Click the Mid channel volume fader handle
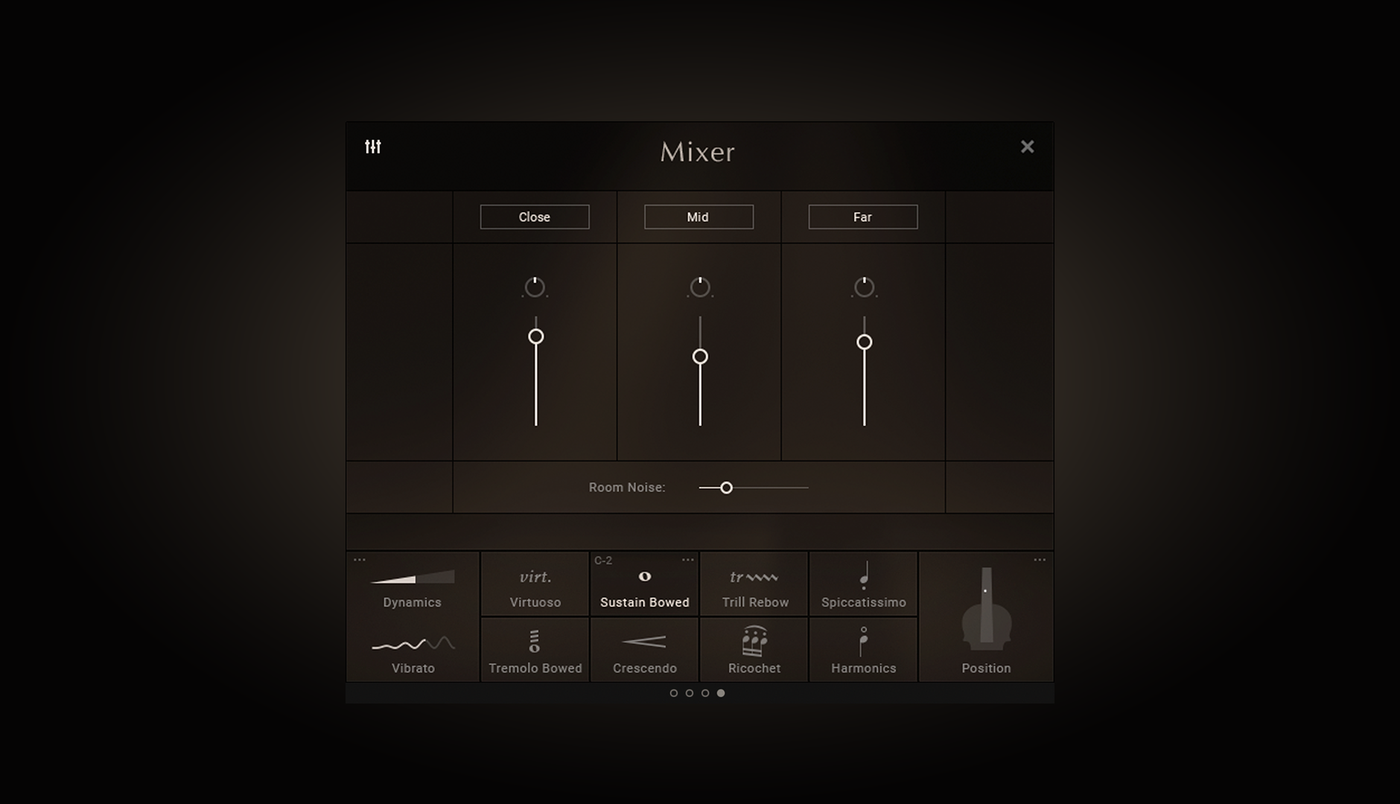The height and width of the screenshot is (804, 1400). tap(700, 357)
